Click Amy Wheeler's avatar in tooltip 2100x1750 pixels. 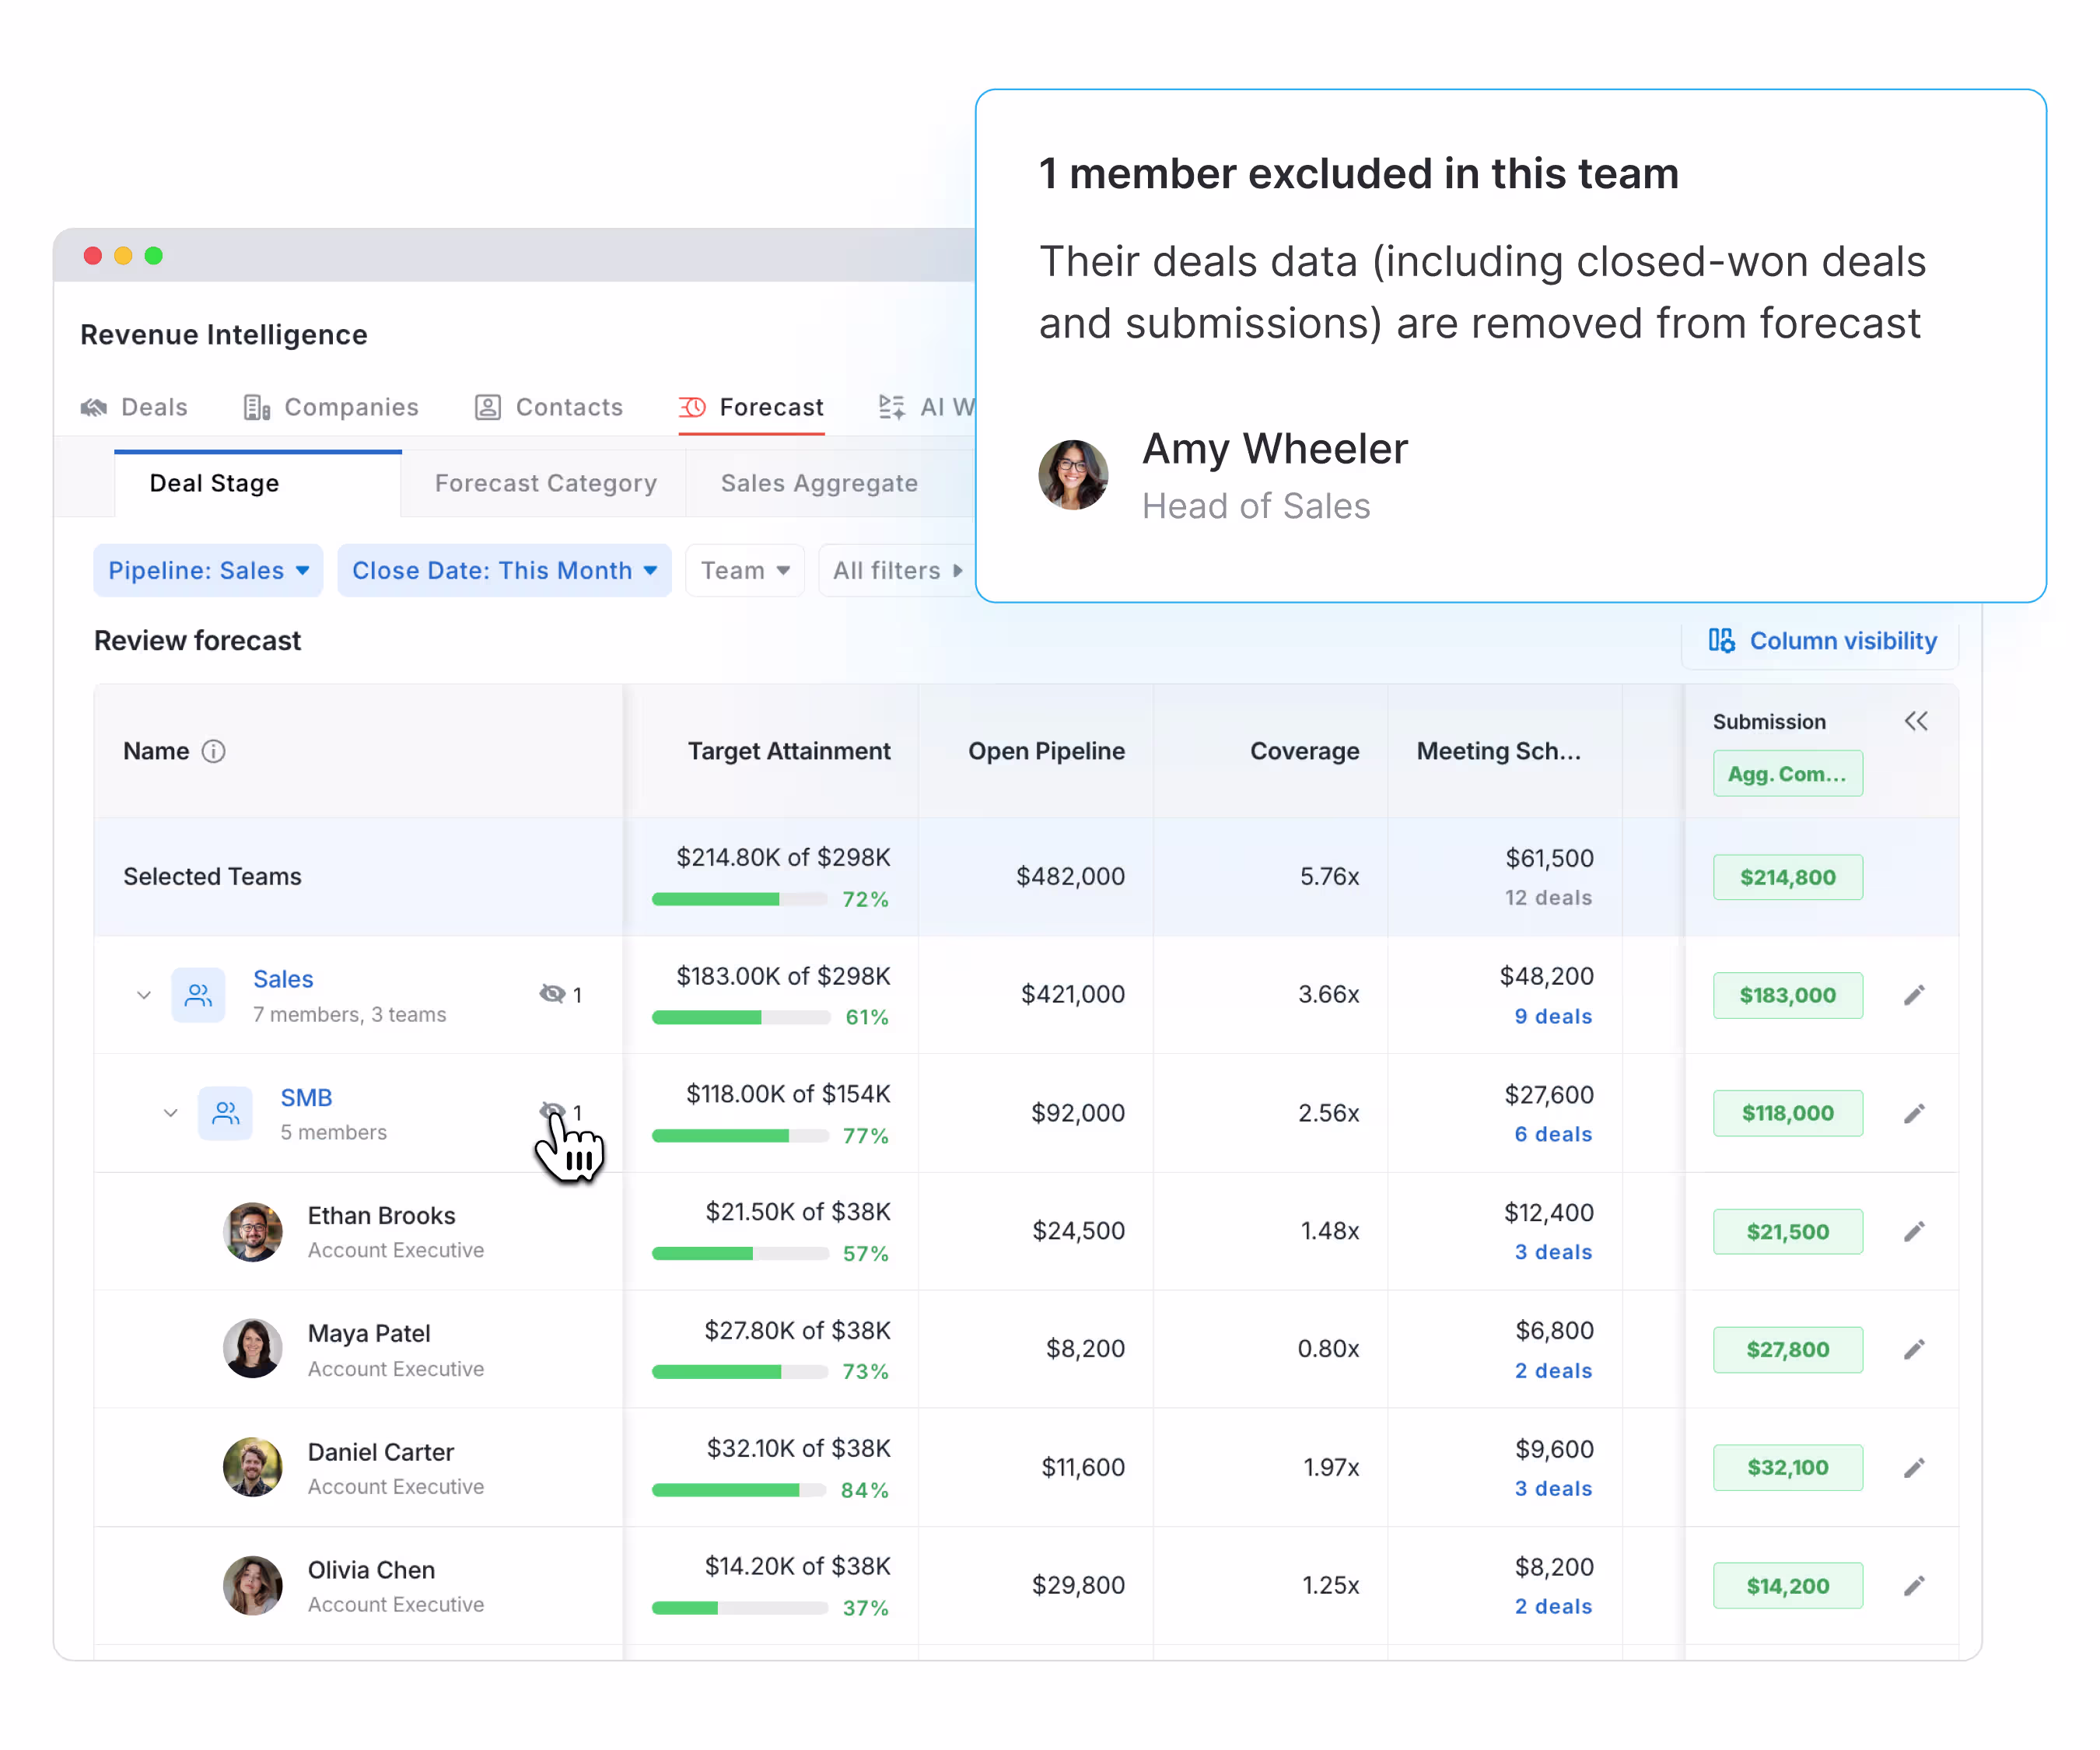tap(1073, 475)
